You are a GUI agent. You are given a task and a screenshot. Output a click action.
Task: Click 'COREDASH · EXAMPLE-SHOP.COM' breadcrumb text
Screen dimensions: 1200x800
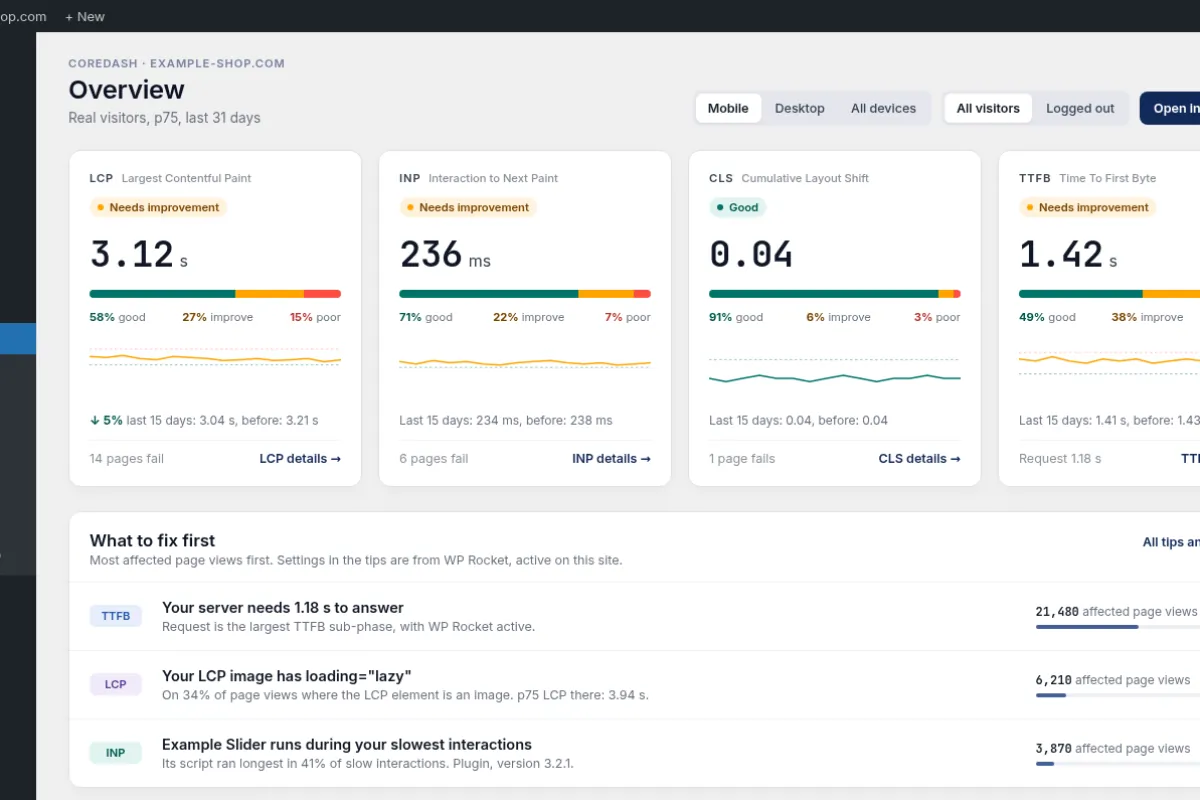(176, 63)
